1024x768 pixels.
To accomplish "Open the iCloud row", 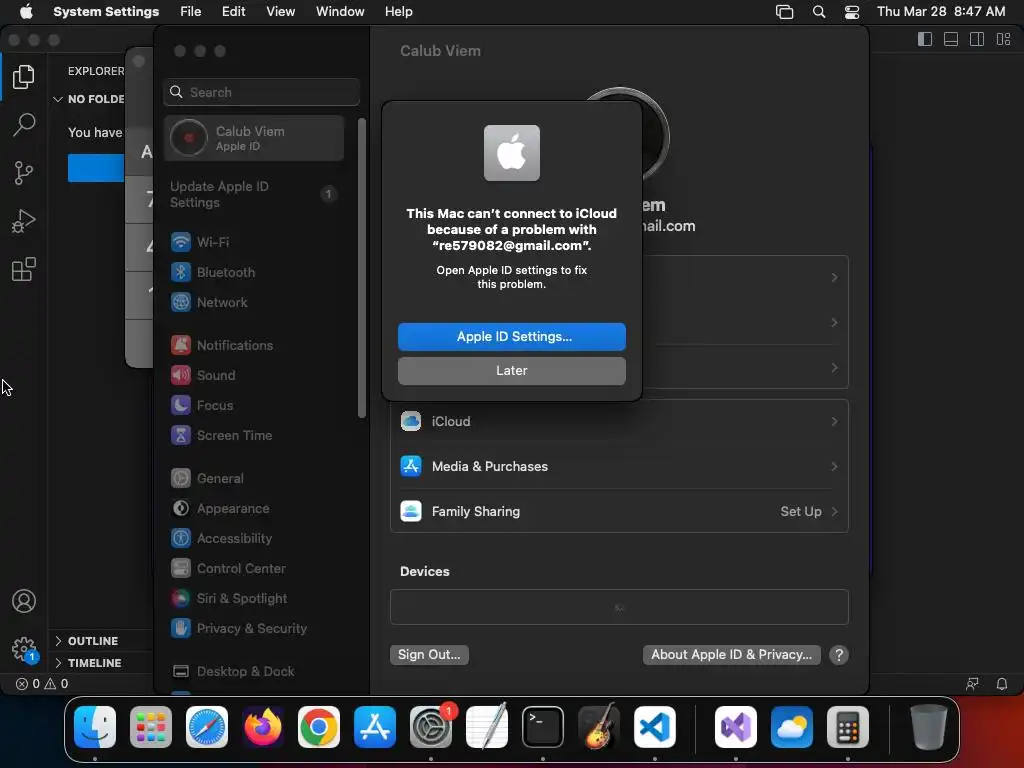I will [619, 422].
